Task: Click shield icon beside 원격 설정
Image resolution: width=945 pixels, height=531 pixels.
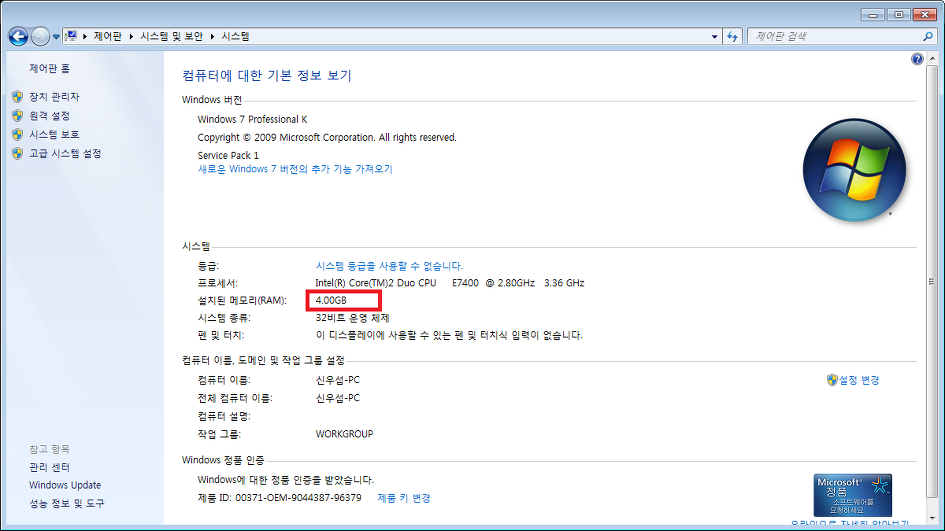Action: pyautogui.click(x=17, y=115)
